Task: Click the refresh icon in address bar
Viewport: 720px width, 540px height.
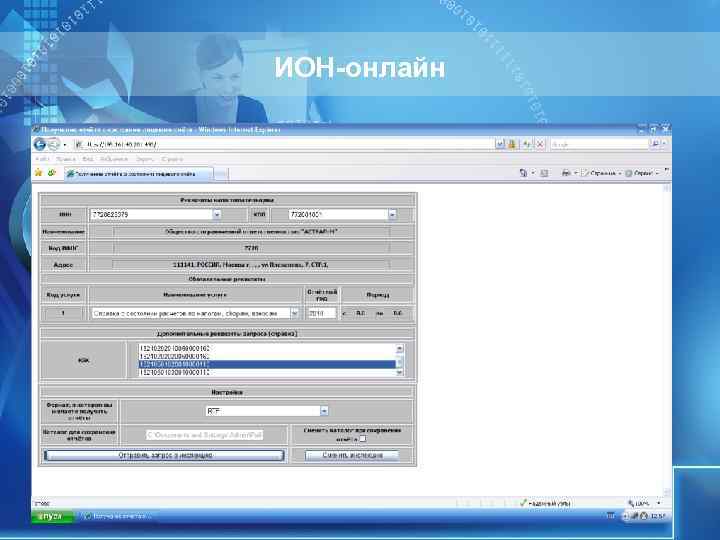Action: pos(527,145)
